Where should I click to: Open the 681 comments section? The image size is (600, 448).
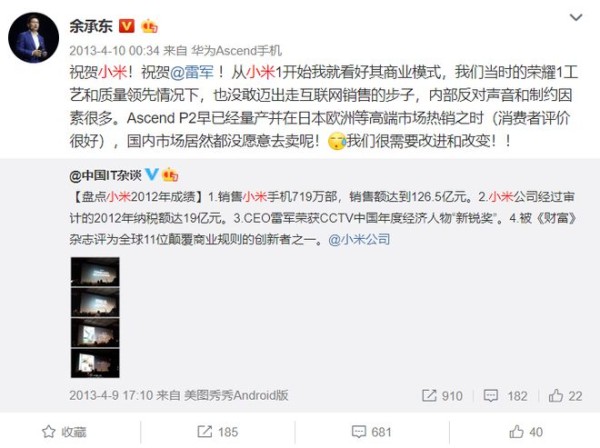(x=372, y=432)
